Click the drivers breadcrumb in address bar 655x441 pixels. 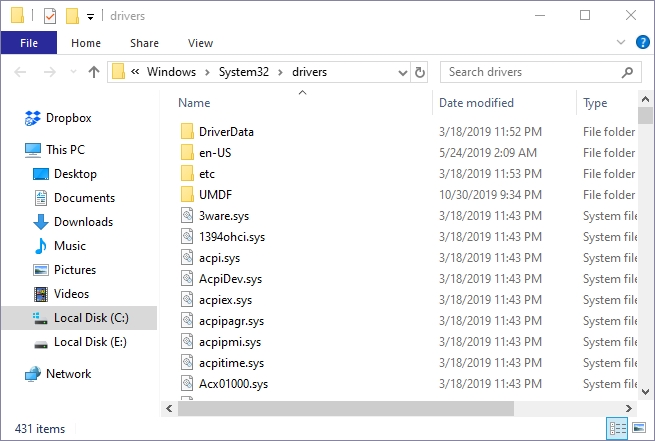pos(309,72)
